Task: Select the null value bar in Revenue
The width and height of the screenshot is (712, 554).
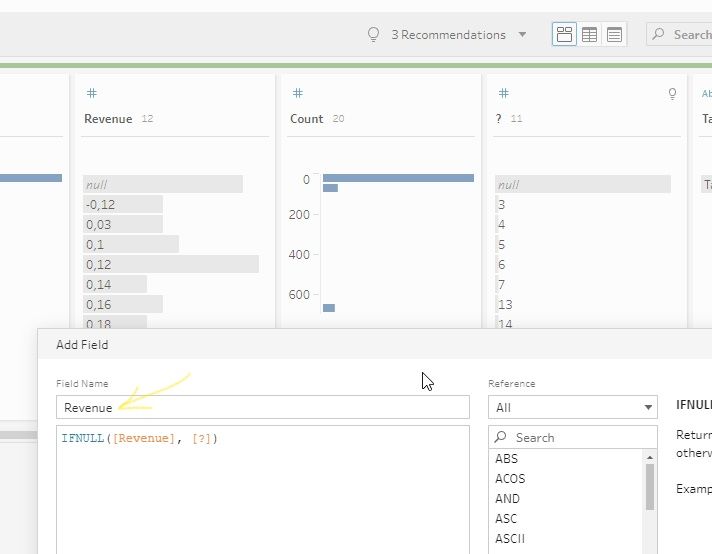Action: coord(163,185)
